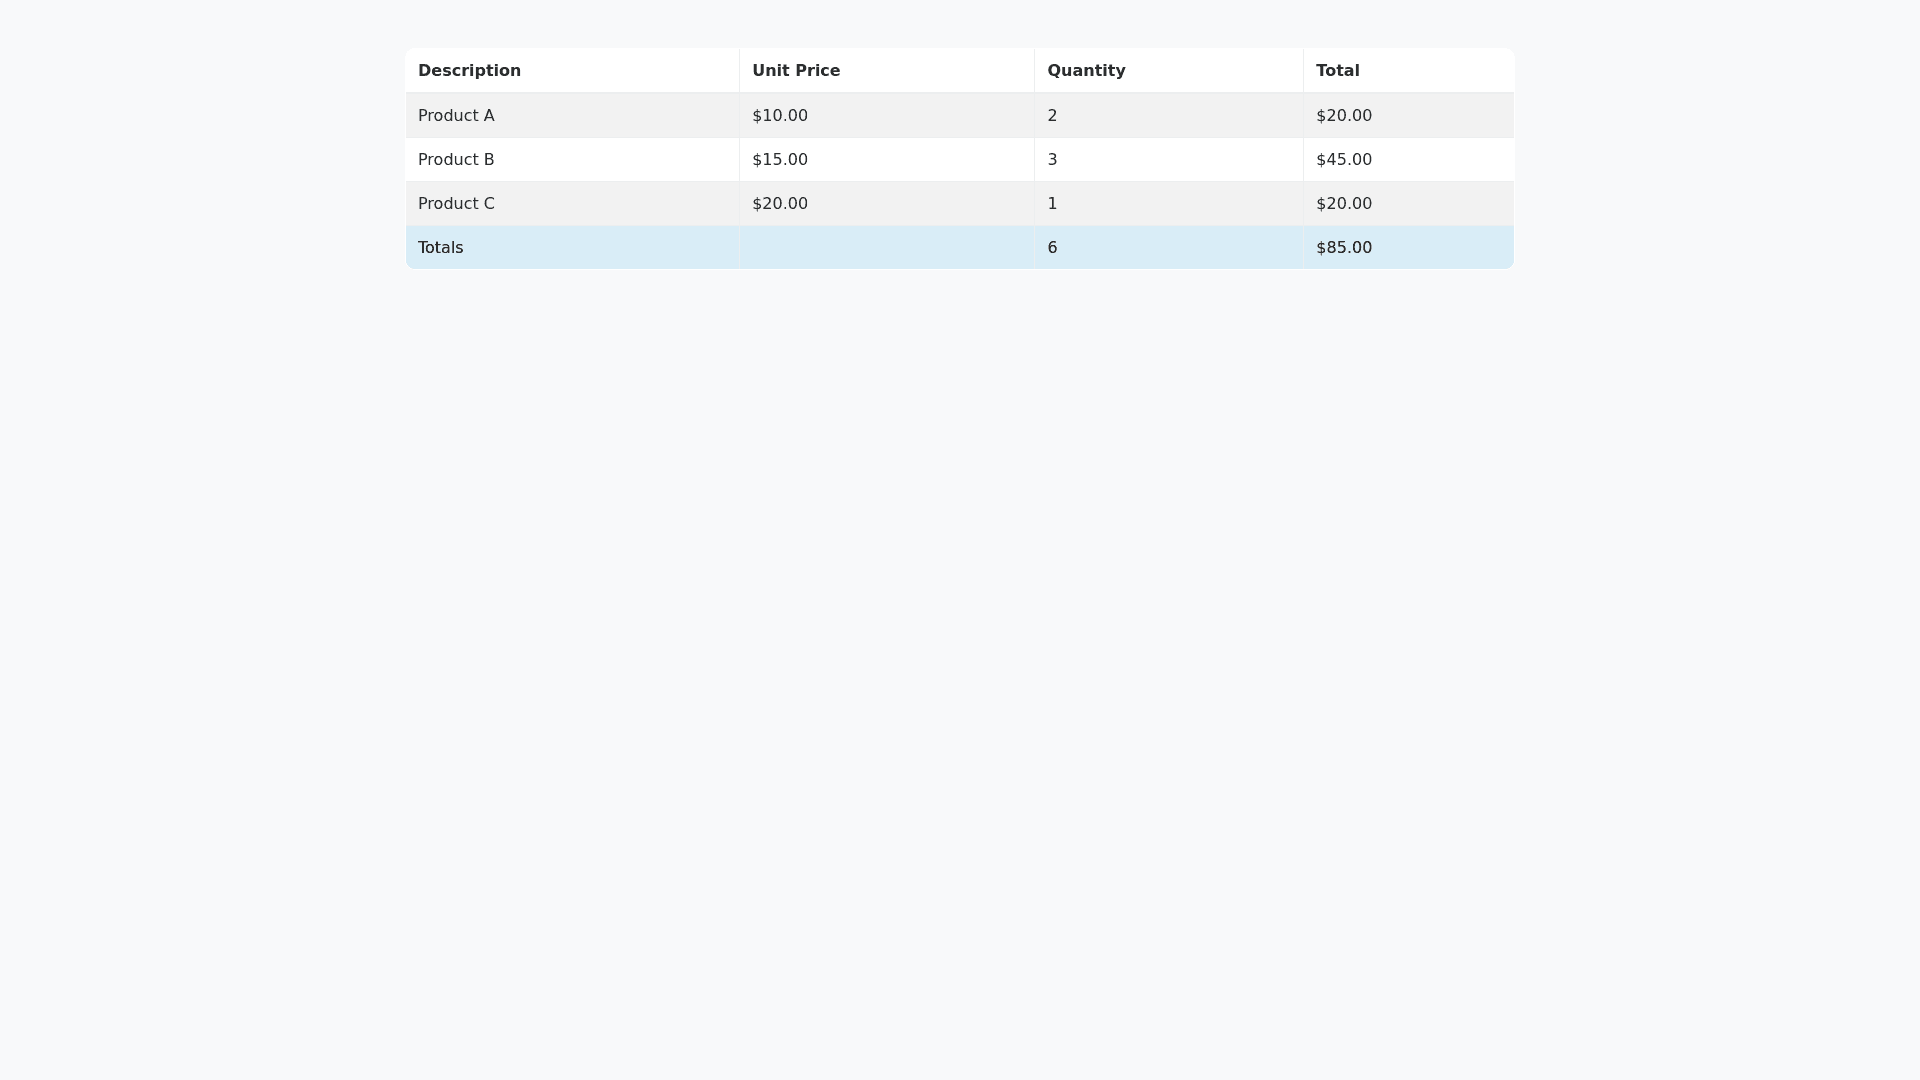This screenshot has width=1920, height=1080.
Task: Click Product A's $10.00 unit price
Action: (780, 116)
